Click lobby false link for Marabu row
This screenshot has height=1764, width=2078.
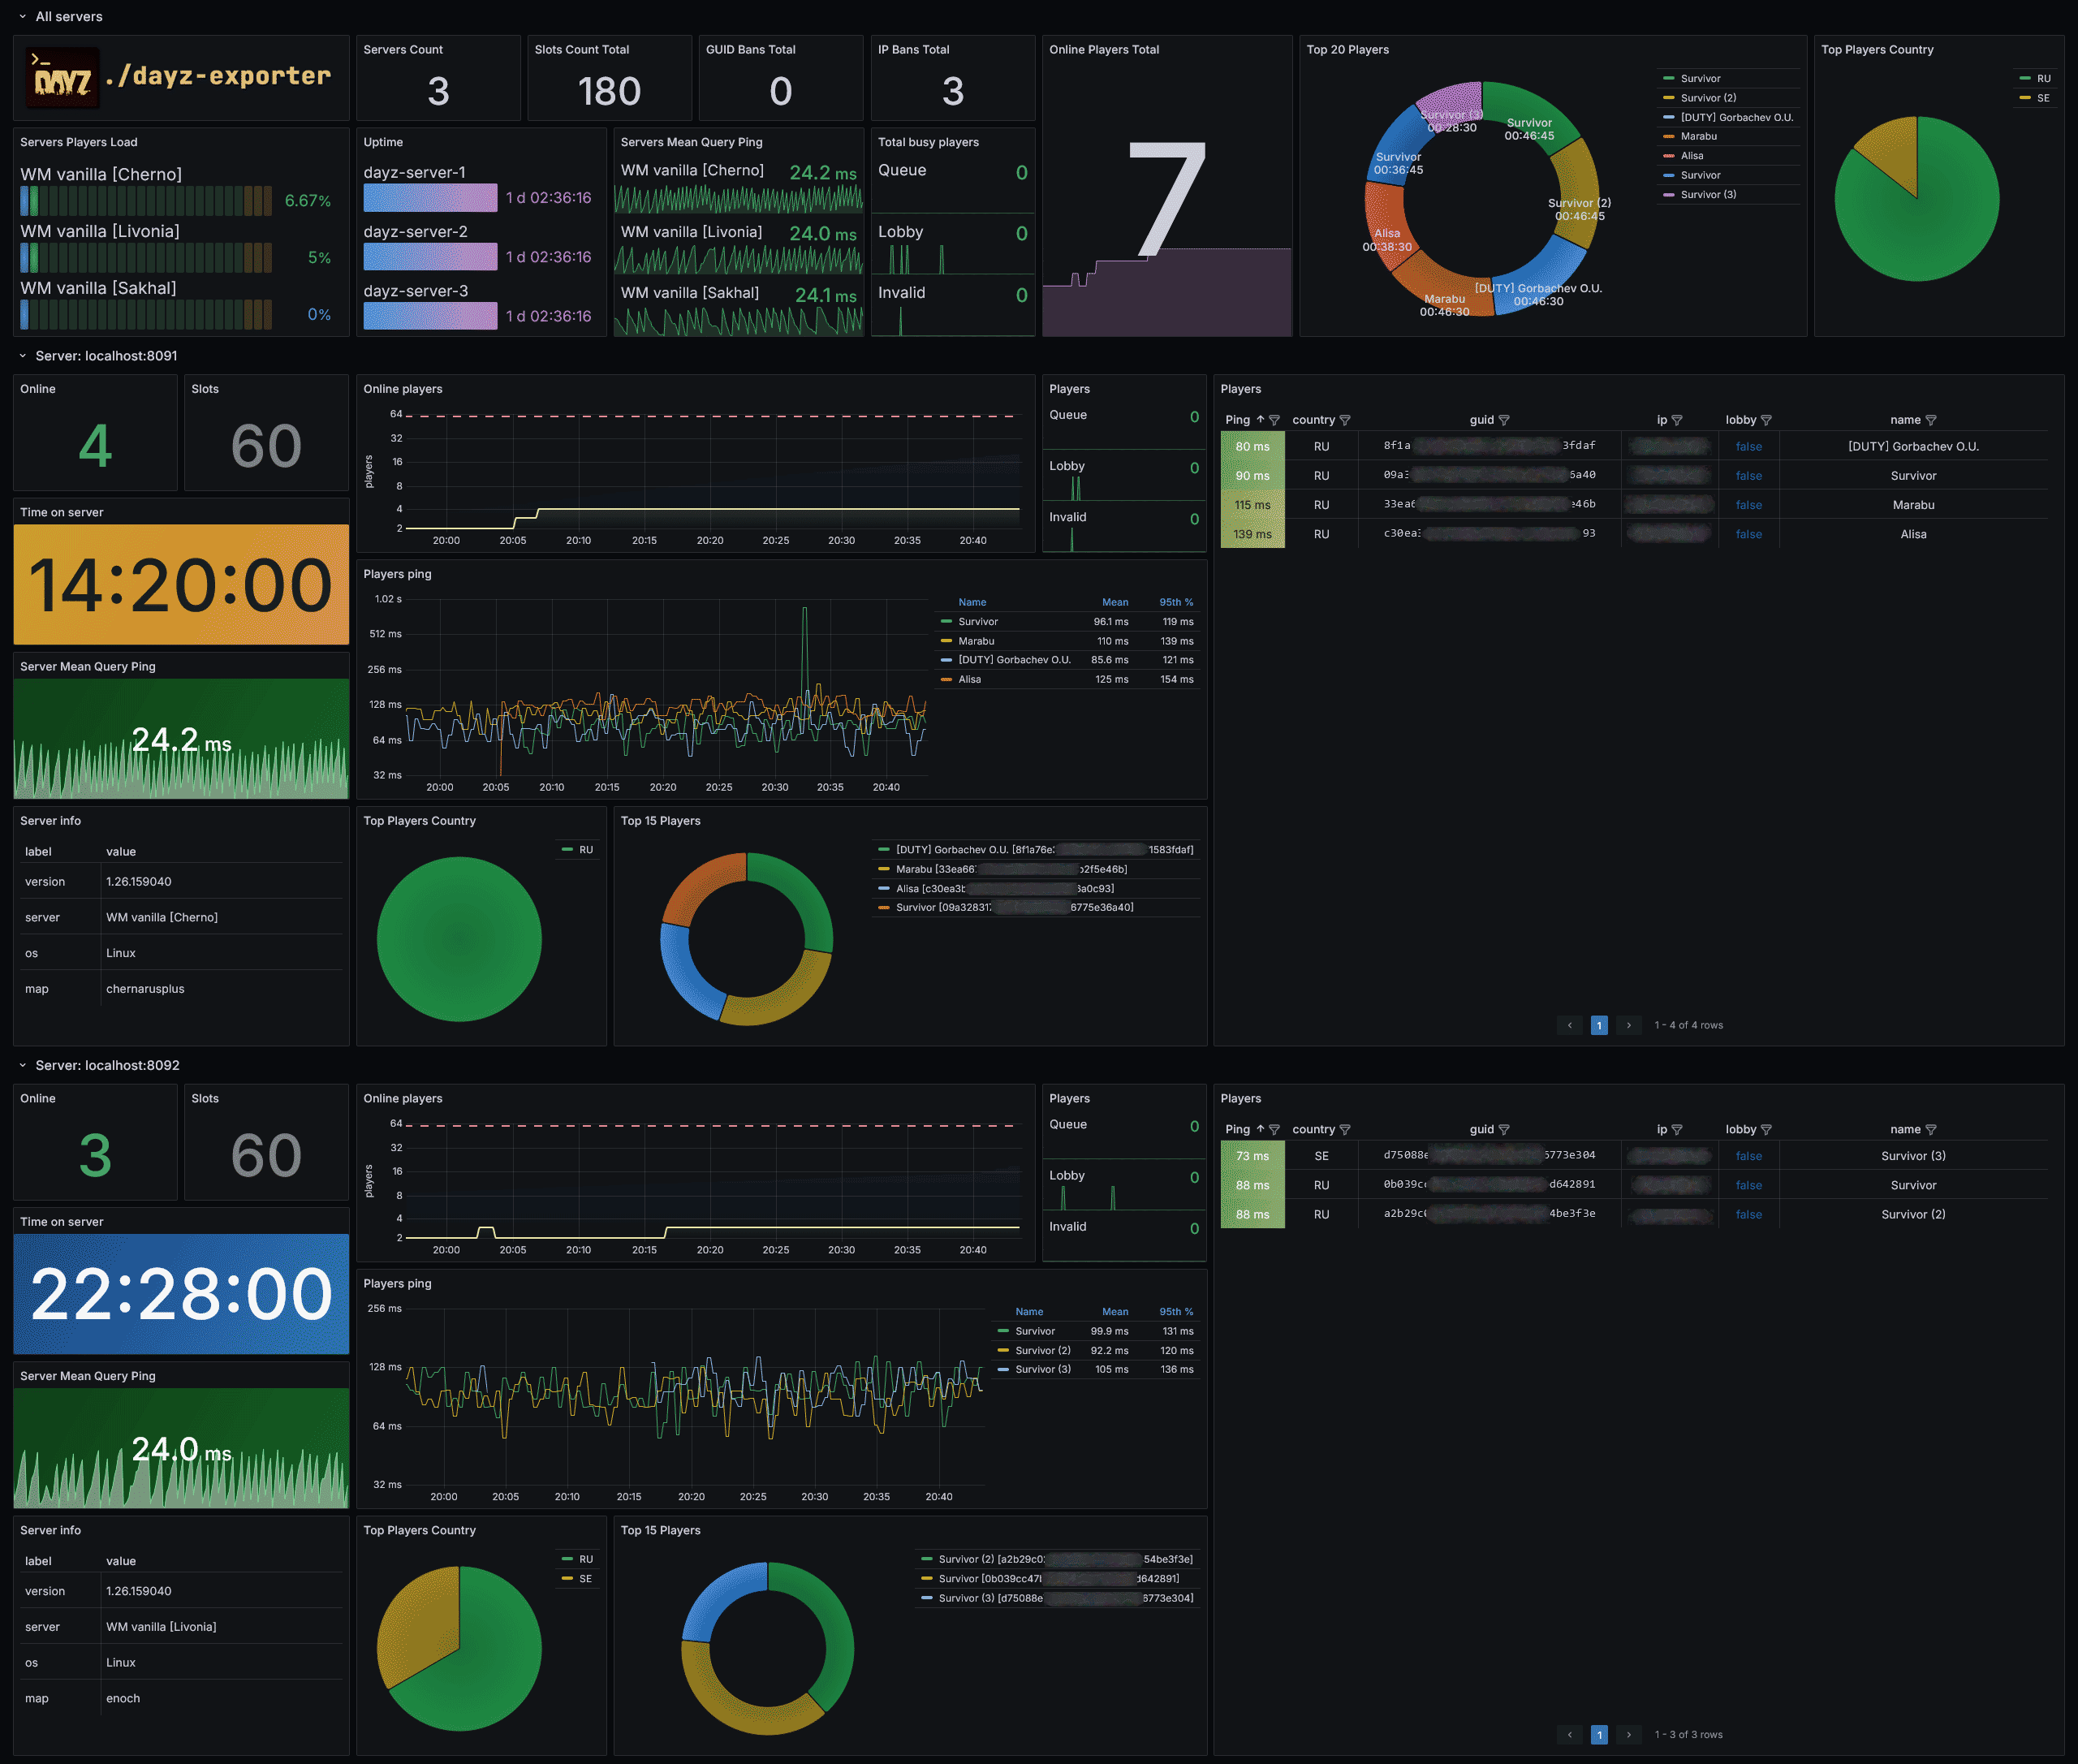pyautogui.click(x=1748, y=505)
